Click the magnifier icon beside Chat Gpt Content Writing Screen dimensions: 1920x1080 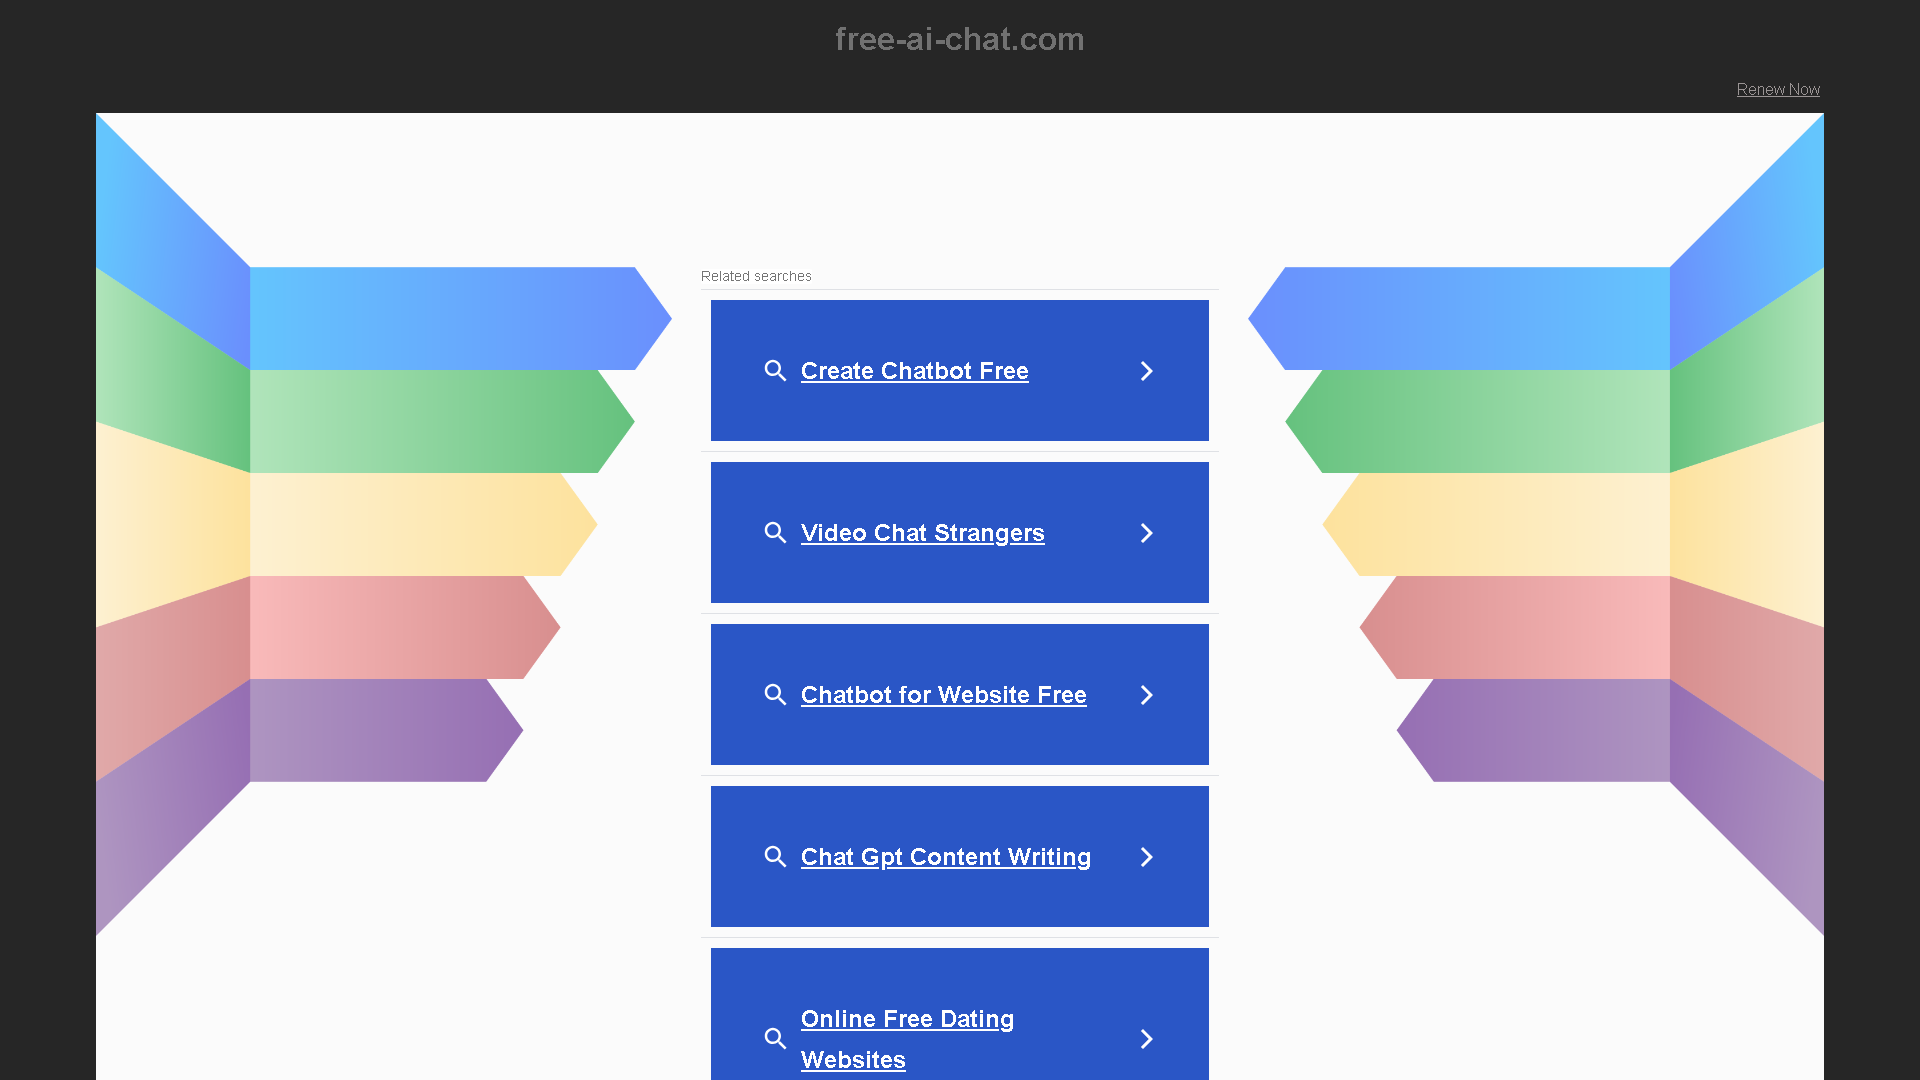775,856
